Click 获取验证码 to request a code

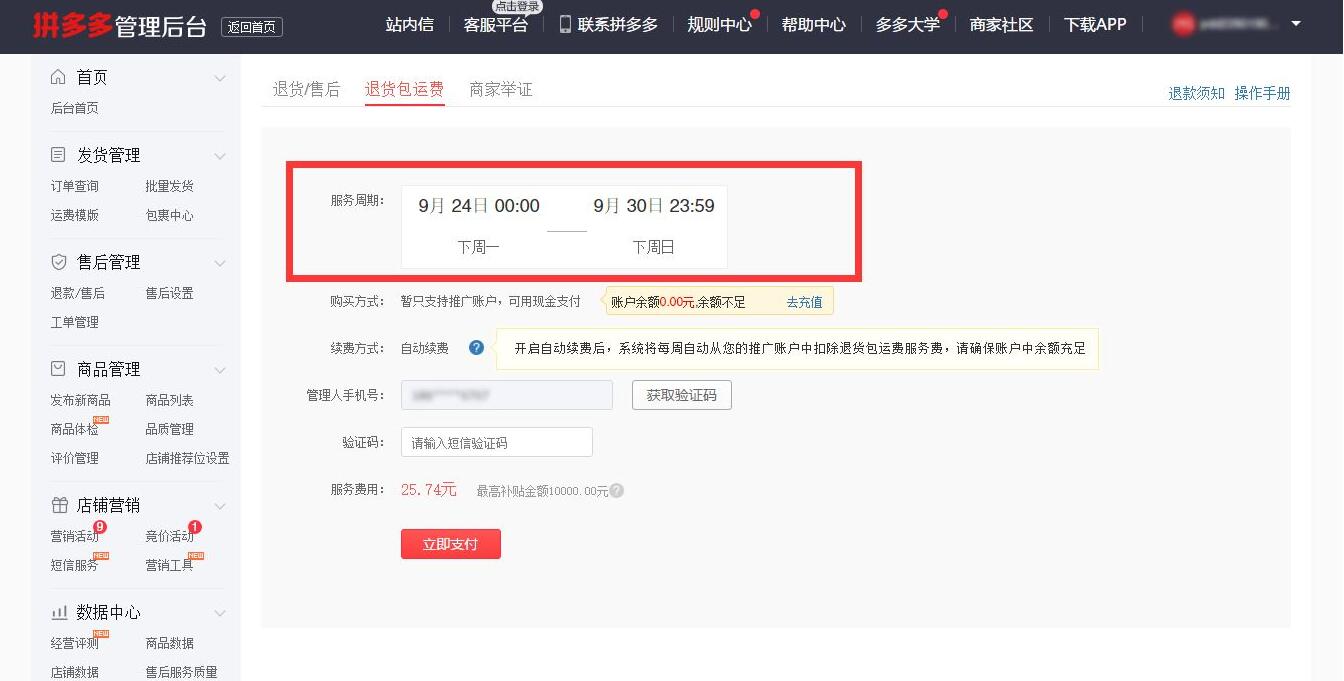[681, 395]
